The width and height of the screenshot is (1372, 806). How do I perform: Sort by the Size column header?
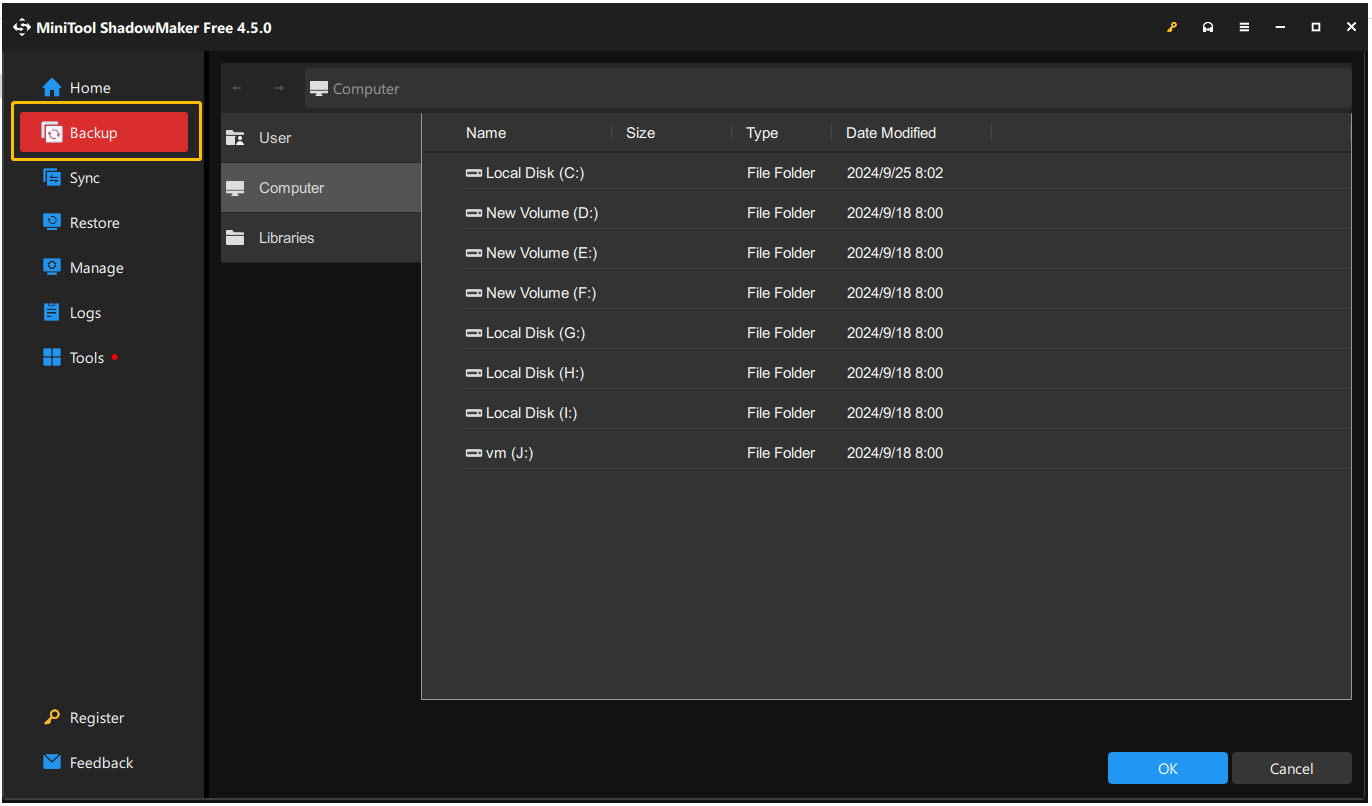point(641,133)
